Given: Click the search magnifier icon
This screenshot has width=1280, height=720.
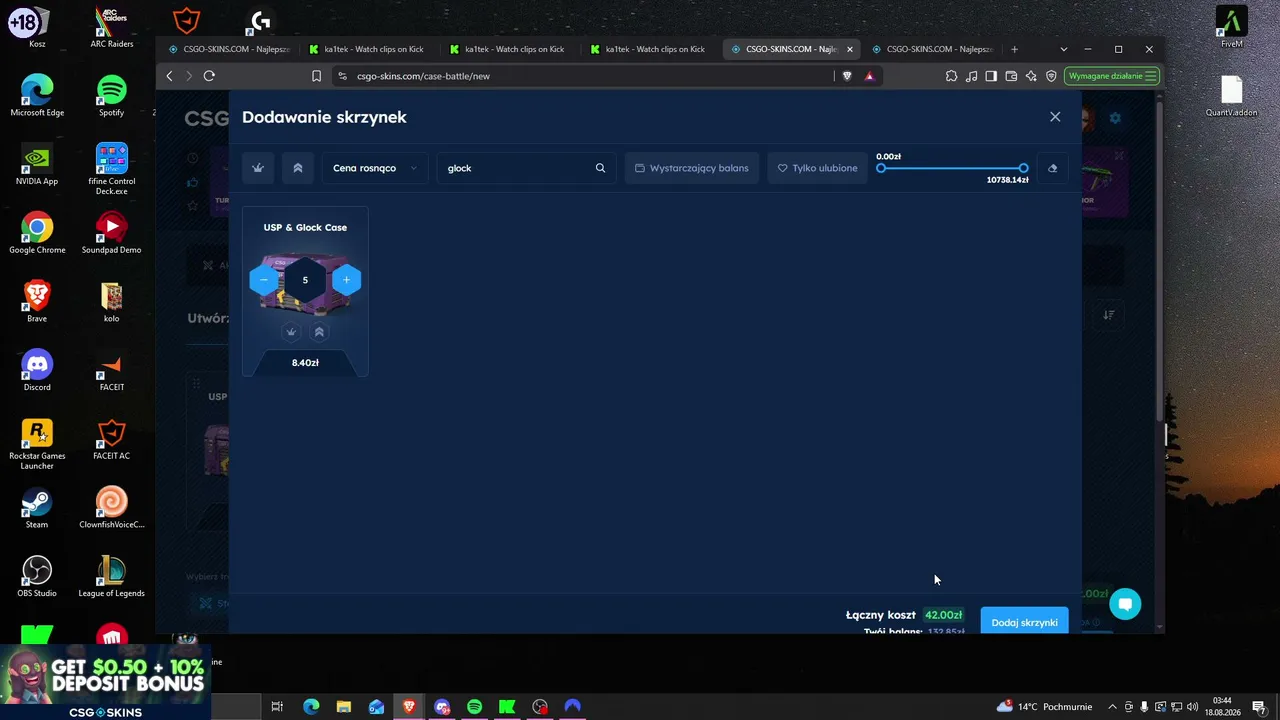Looking at the screenshot, I should coord(600,168).
